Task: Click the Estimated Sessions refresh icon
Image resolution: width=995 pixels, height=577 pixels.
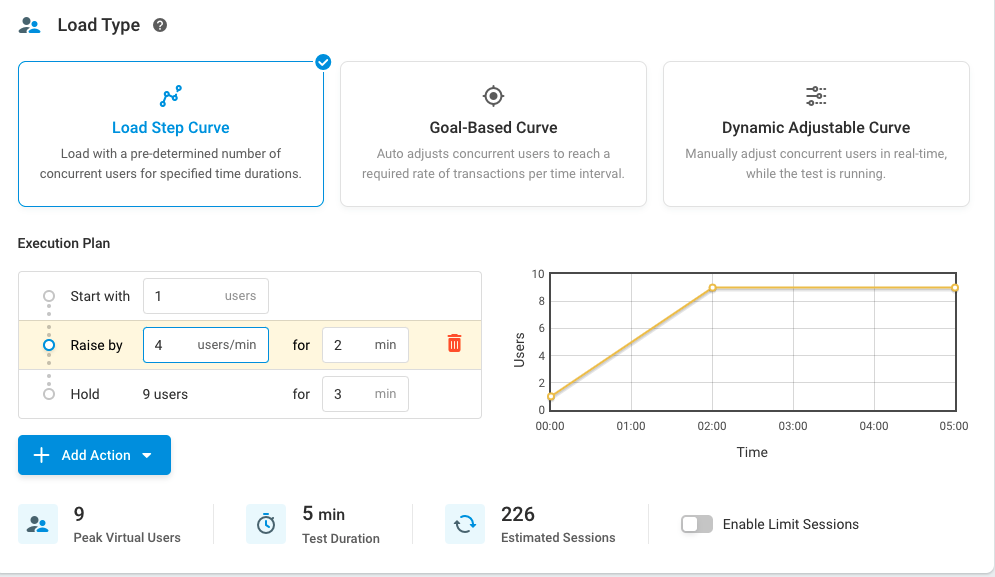Action: point(465,524)
